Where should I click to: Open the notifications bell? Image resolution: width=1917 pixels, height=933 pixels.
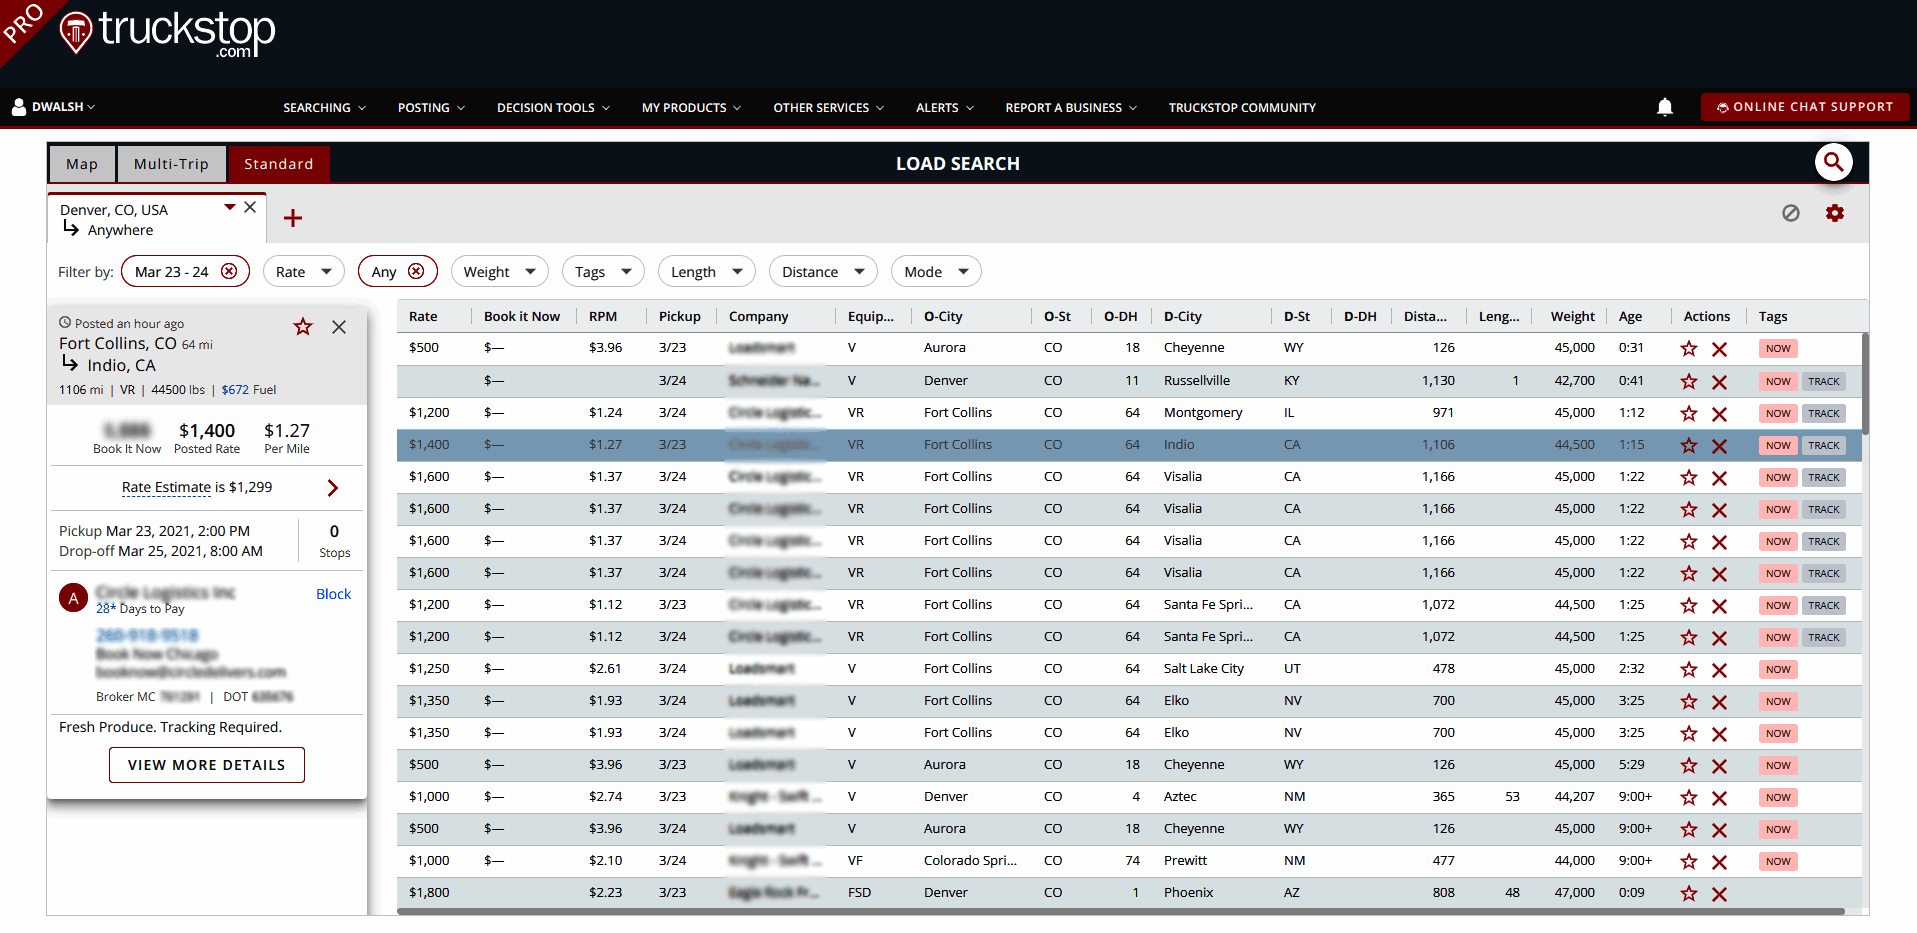tap(1664, 107)
